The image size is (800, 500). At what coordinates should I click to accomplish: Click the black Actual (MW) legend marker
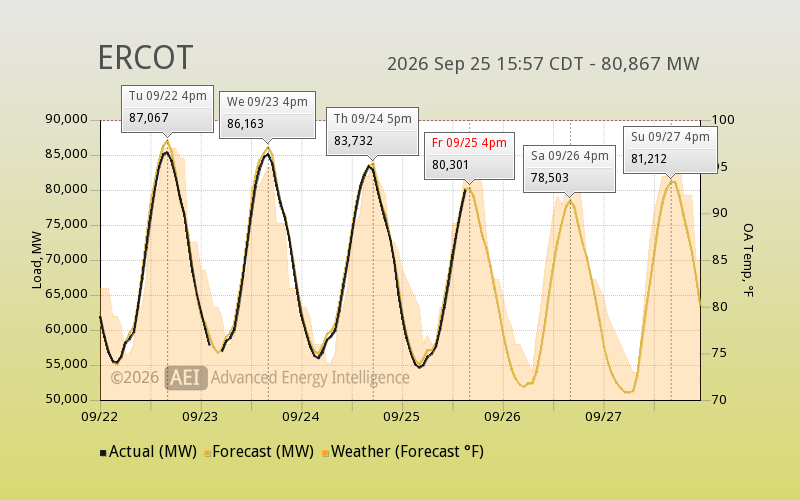click(x=103, y=453)
